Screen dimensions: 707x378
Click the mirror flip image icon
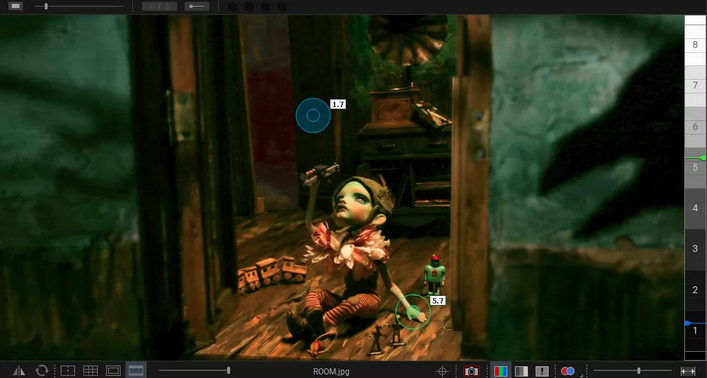pyautogui.click(x=19, y=371)
